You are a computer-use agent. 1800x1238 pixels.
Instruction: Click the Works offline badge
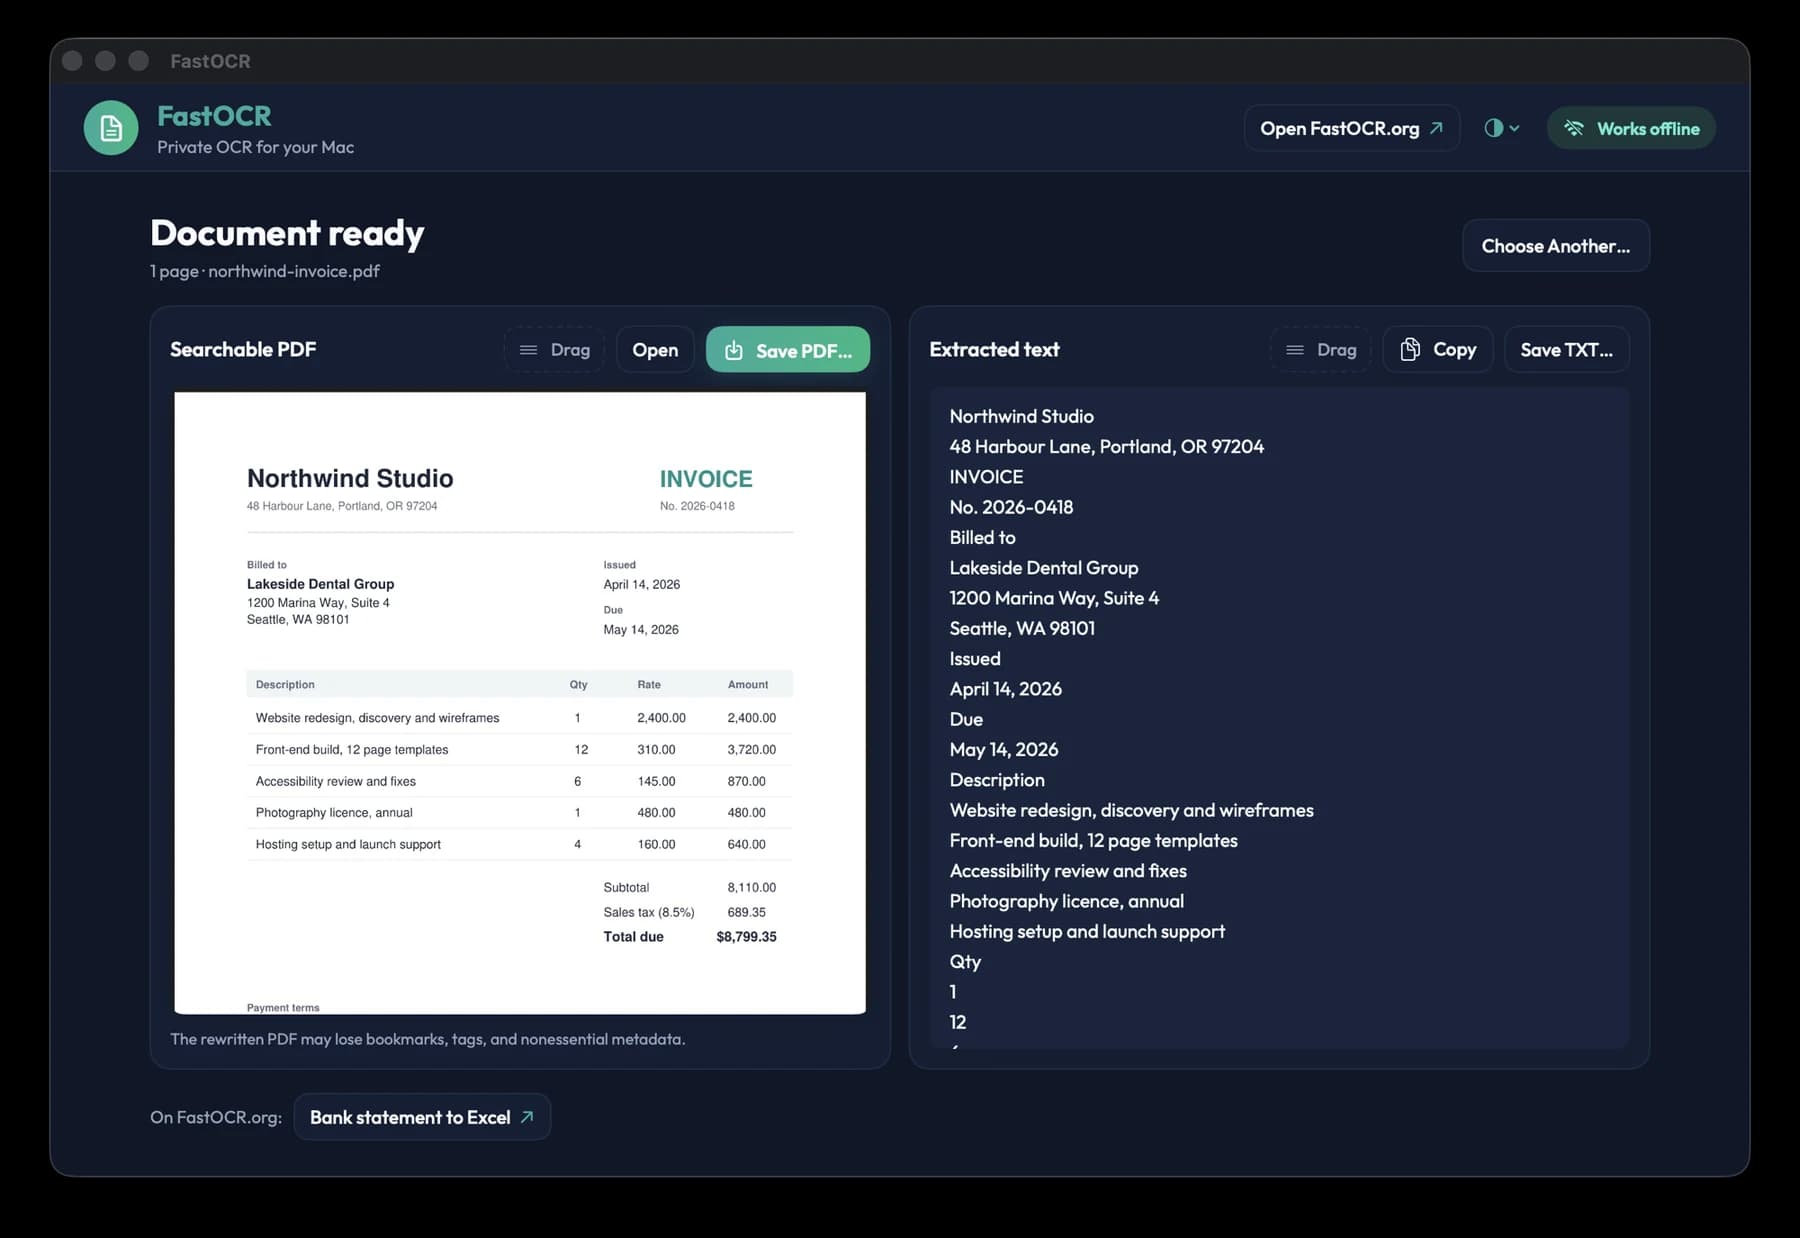click(x=1631, y=128)
